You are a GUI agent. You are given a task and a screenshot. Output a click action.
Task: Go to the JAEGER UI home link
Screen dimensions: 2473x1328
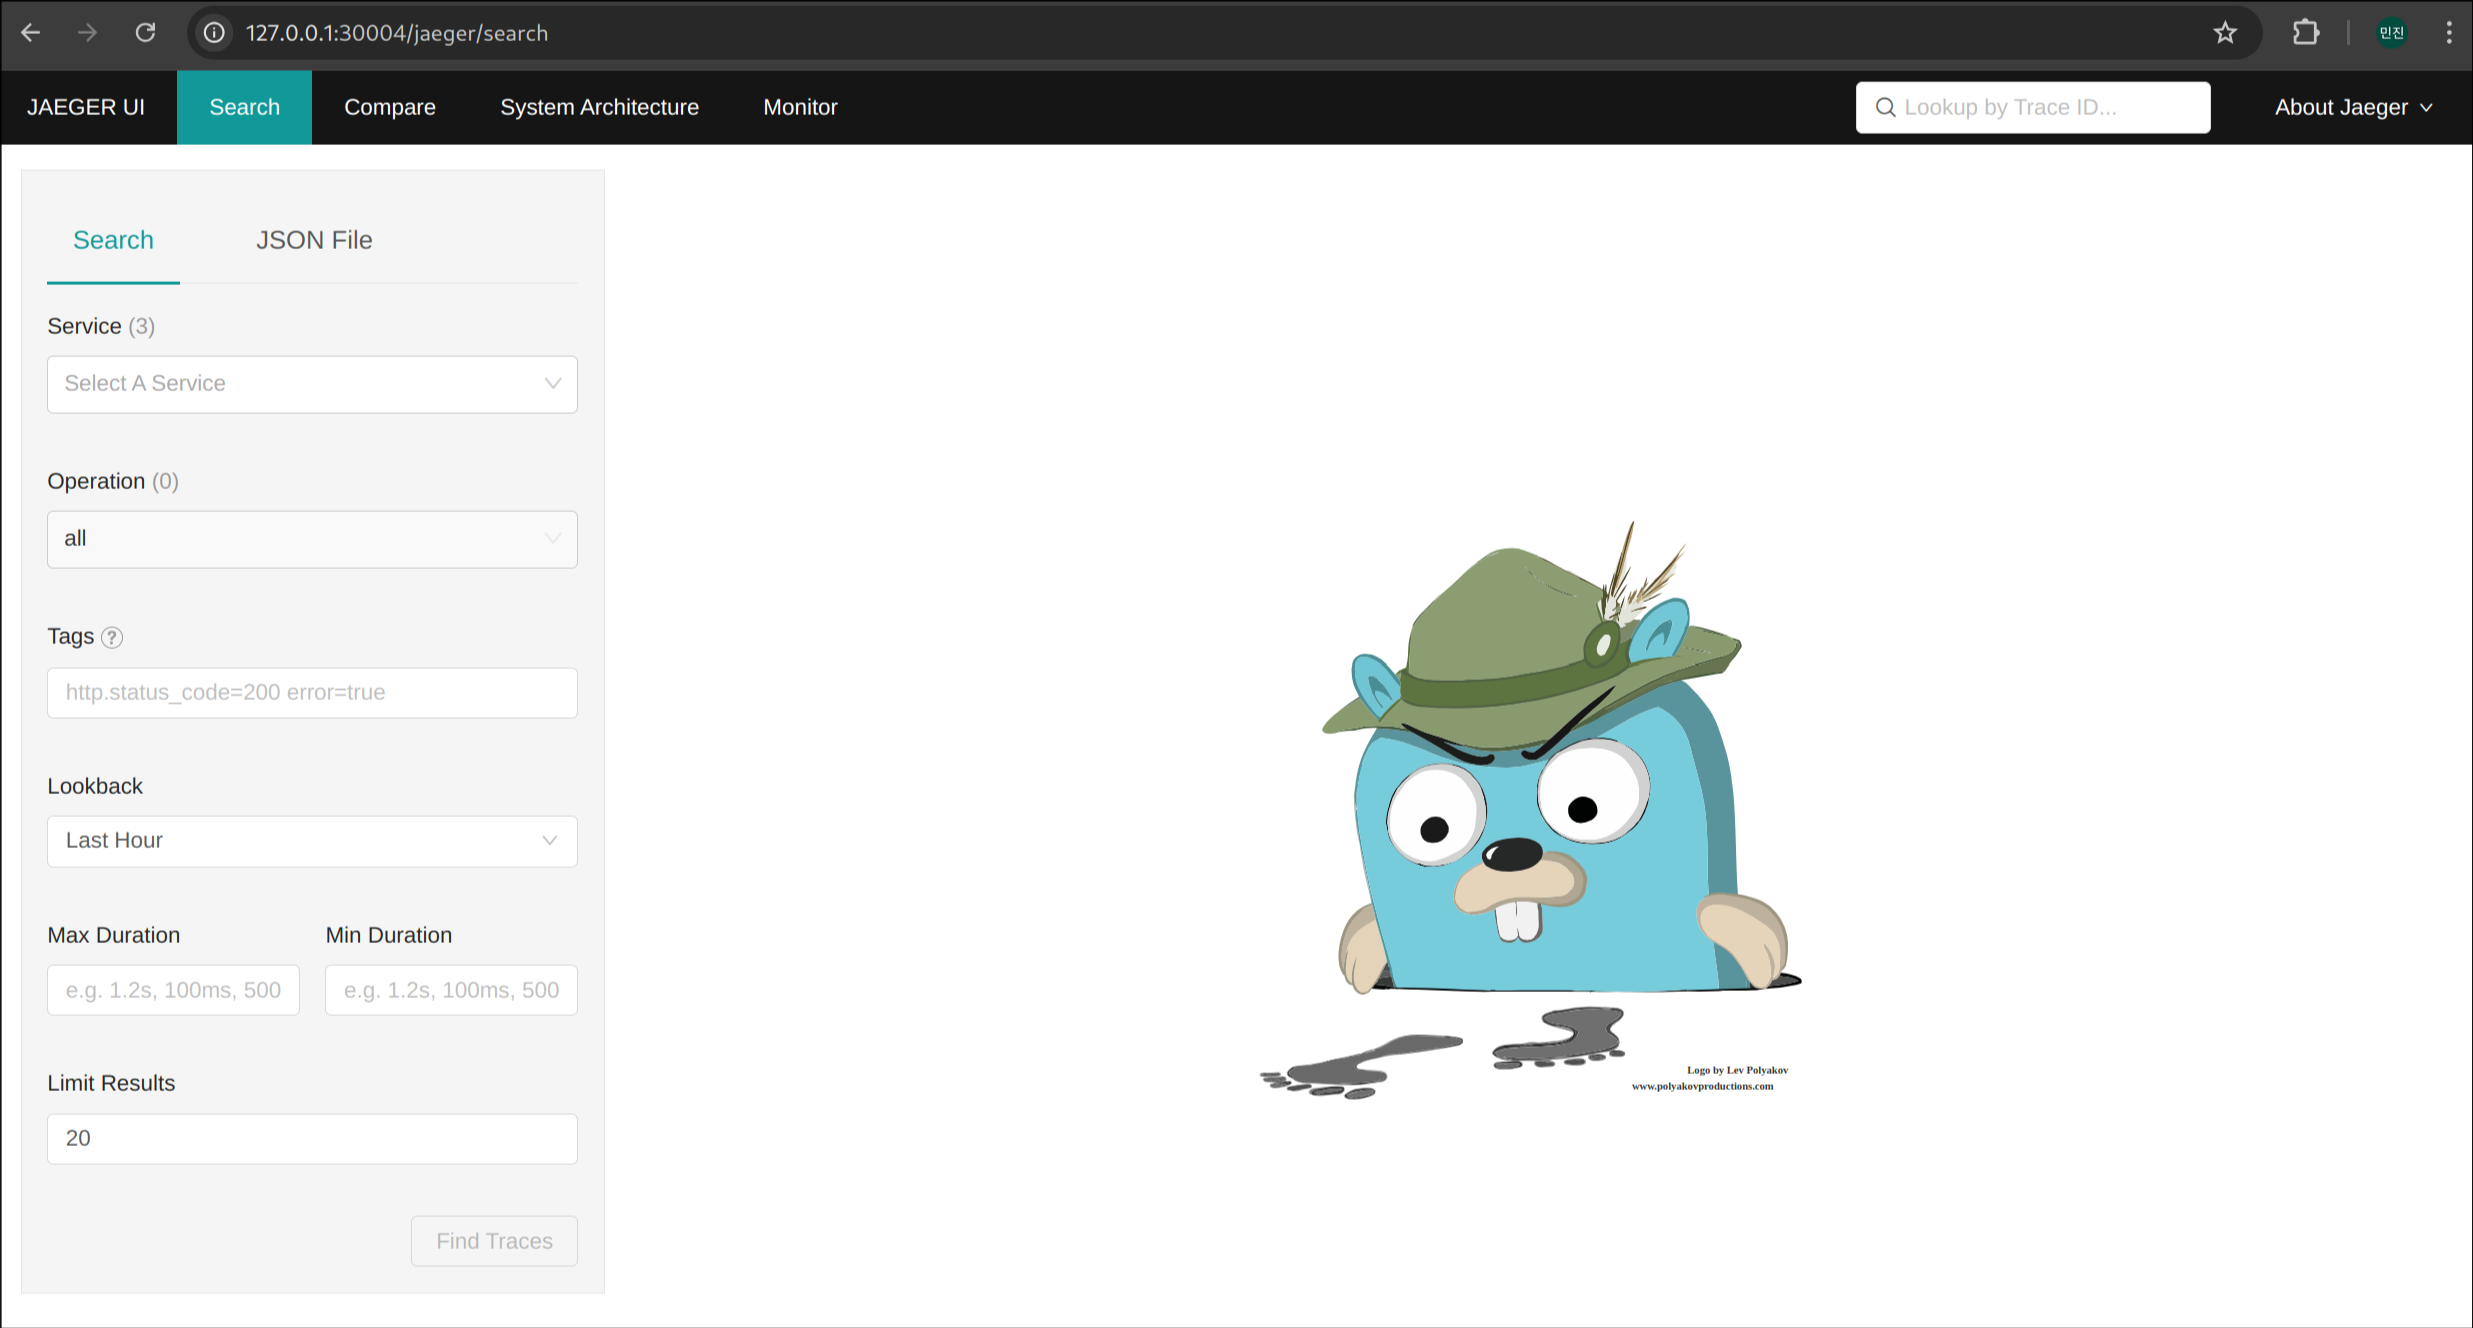86,107
